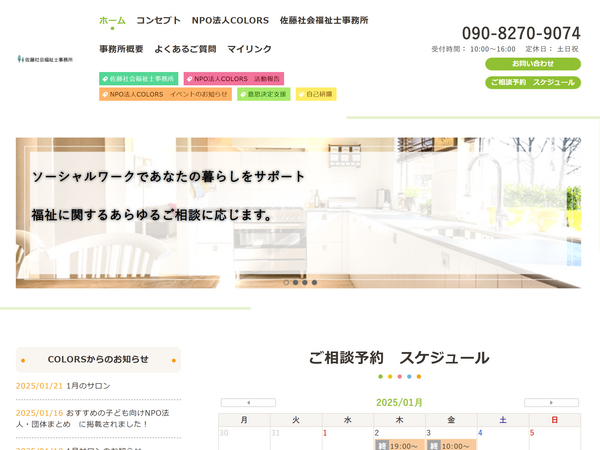Go to previous month in calendar
Screen dimensions: 600x450
tap(248, 403)
